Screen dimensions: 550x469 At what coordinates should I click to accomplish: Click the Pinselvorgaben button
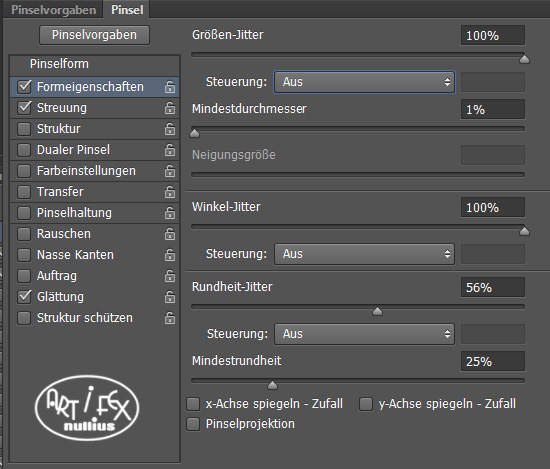coord(94,35)
